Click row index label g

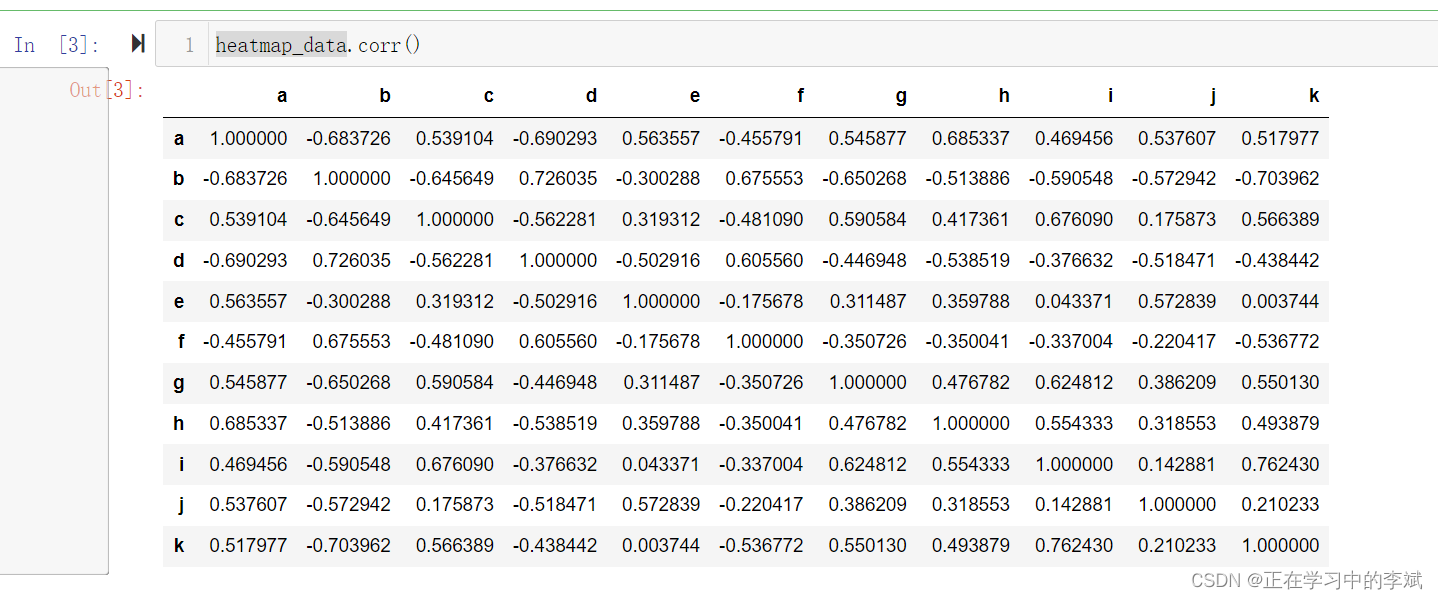point(179,382)
